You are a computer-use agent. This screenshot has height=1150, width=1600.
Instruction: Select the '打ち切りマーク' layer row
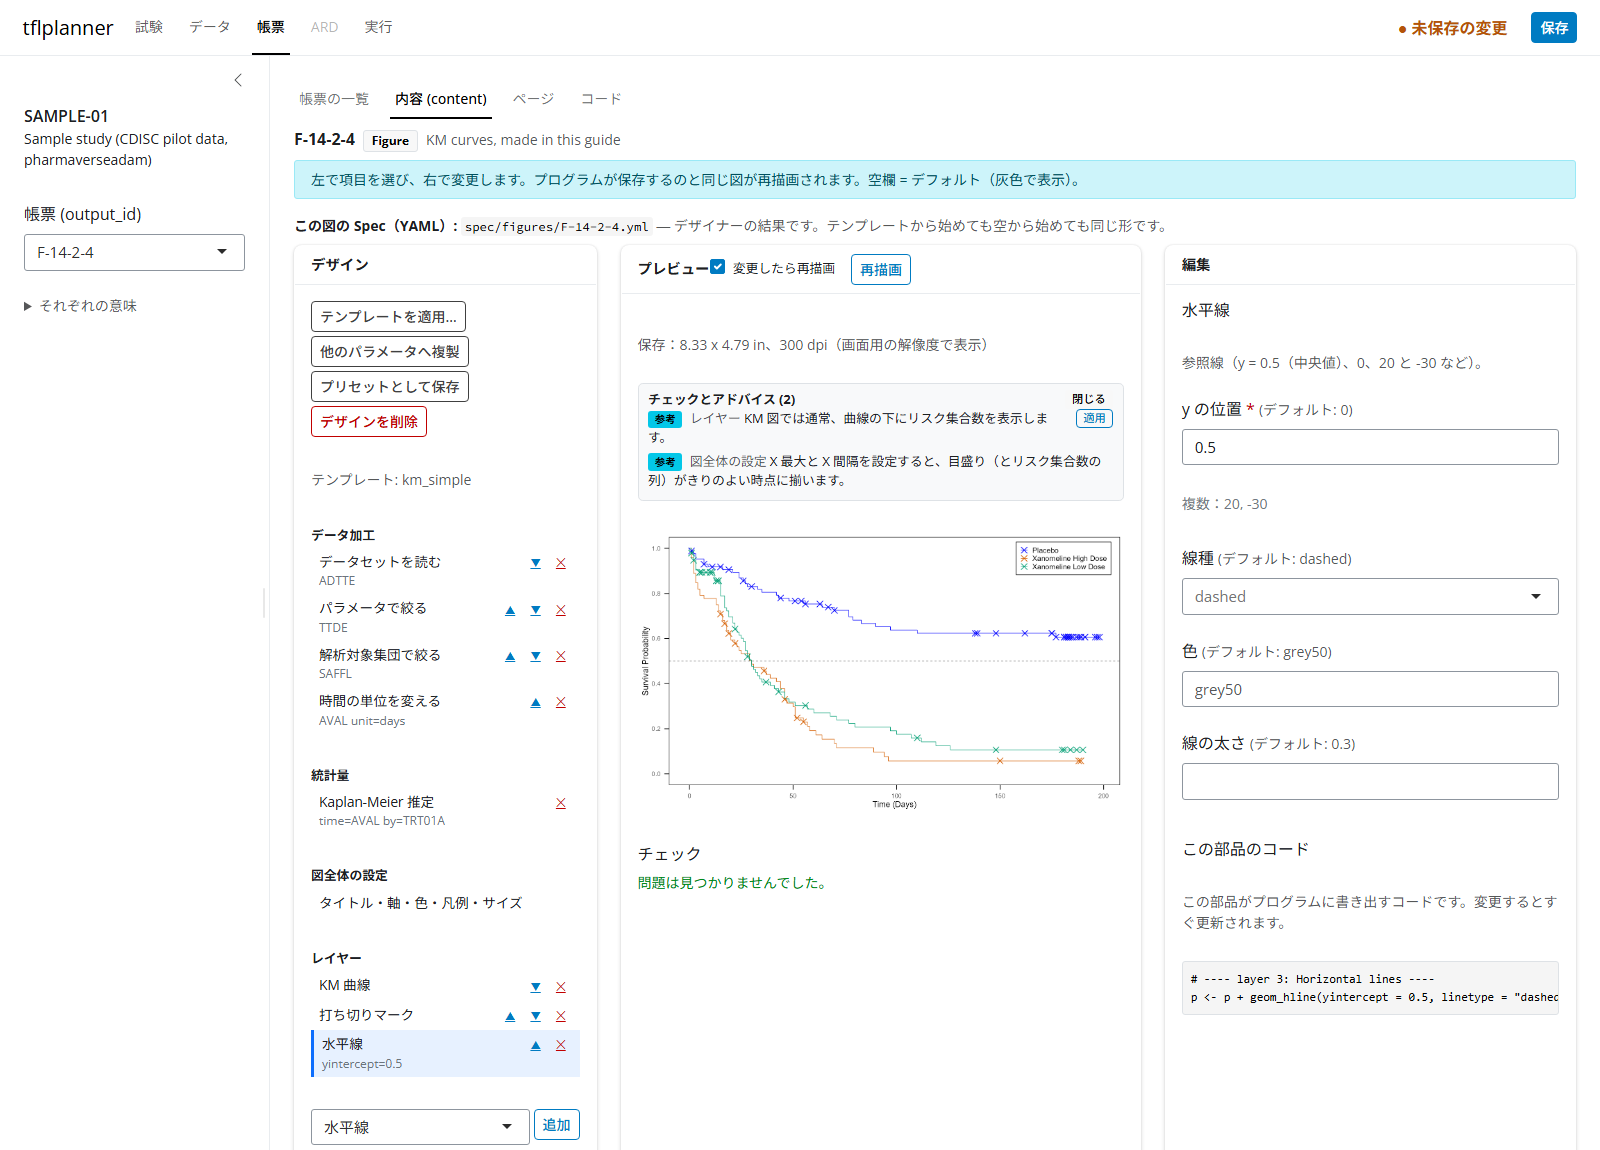tap(366, 1015)
